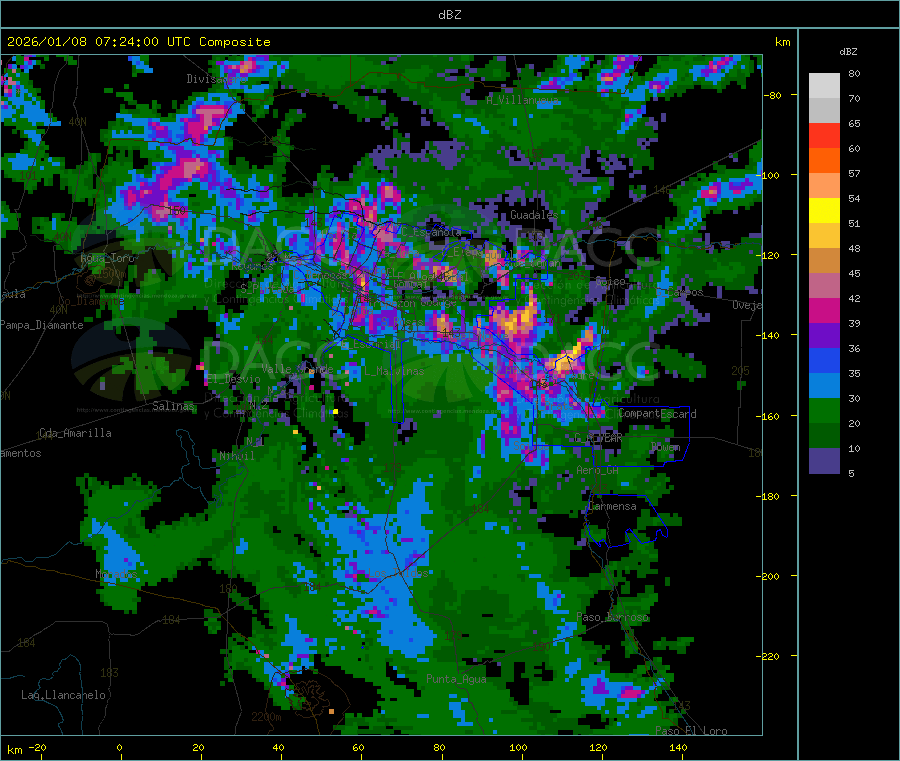Click the violet 36-39 dBZ legend swatch

point(824,336)
